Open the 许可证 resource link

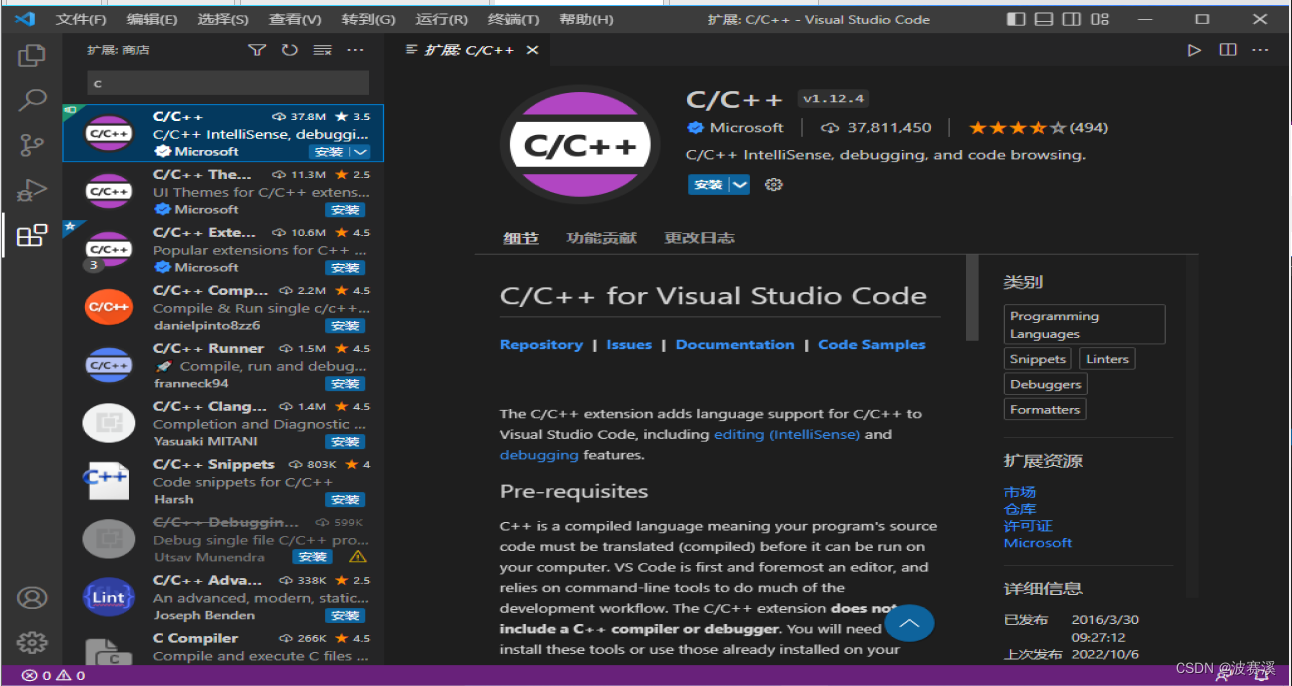[x=1028, y=526]
